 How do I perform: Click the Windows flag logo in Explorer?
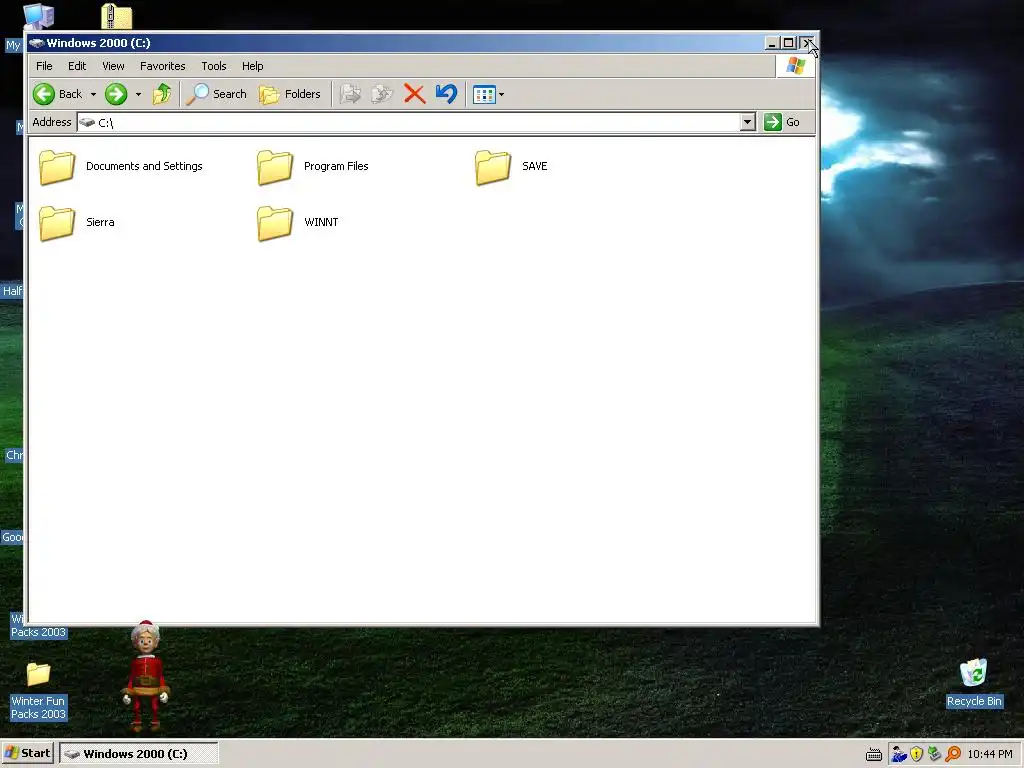[x=795, y=66]
